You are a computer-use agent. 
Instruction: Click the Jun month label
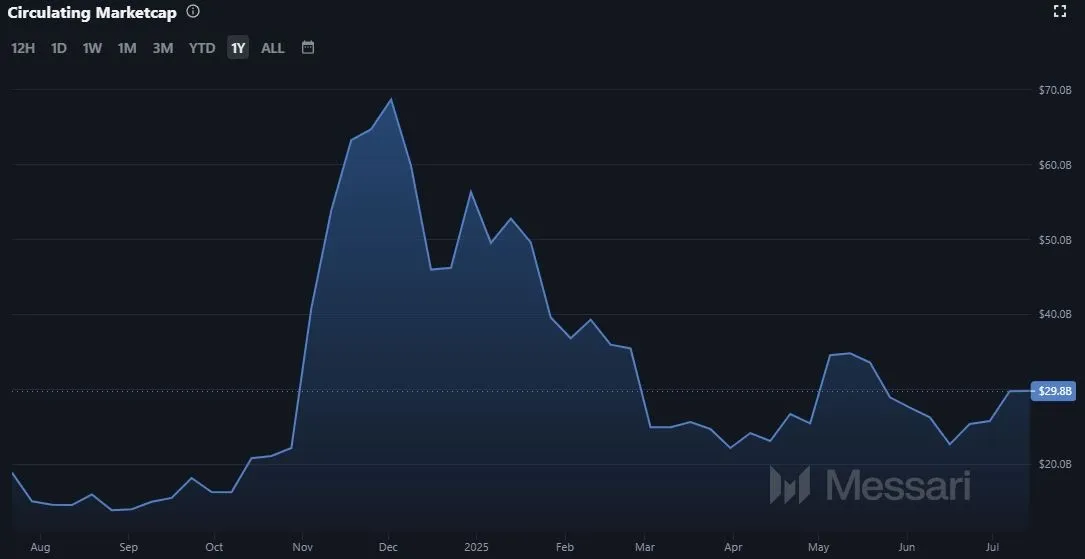(906, 547)
